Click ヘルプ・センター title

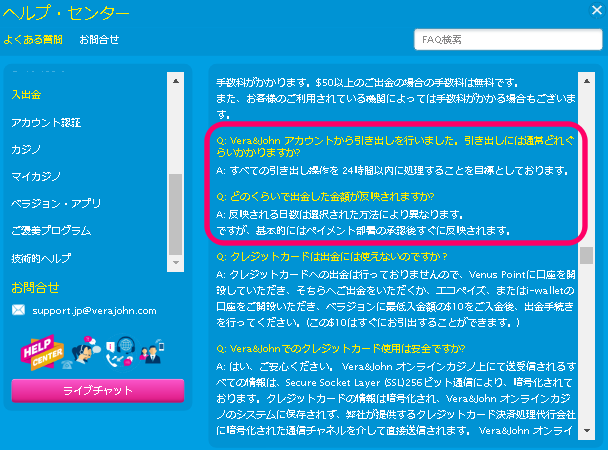point(66,13)
